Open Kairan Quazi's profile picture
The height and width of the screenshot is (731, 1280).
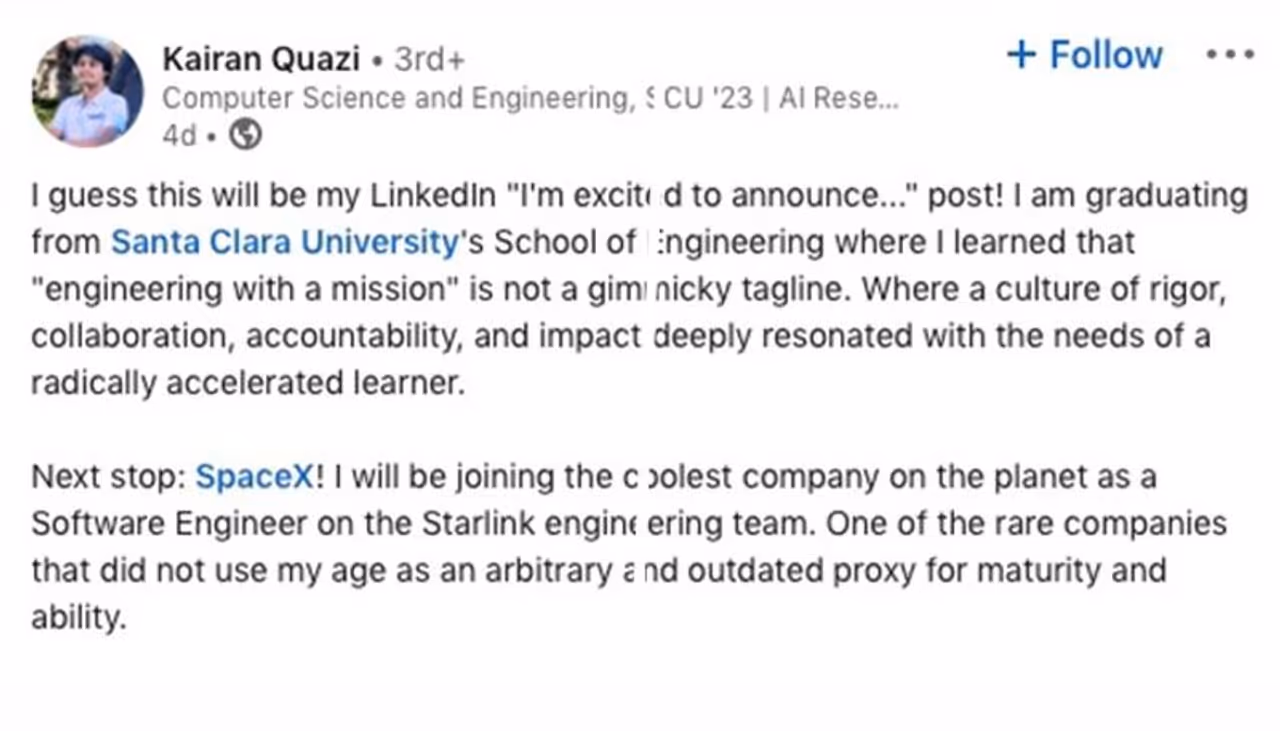point(87,93)
